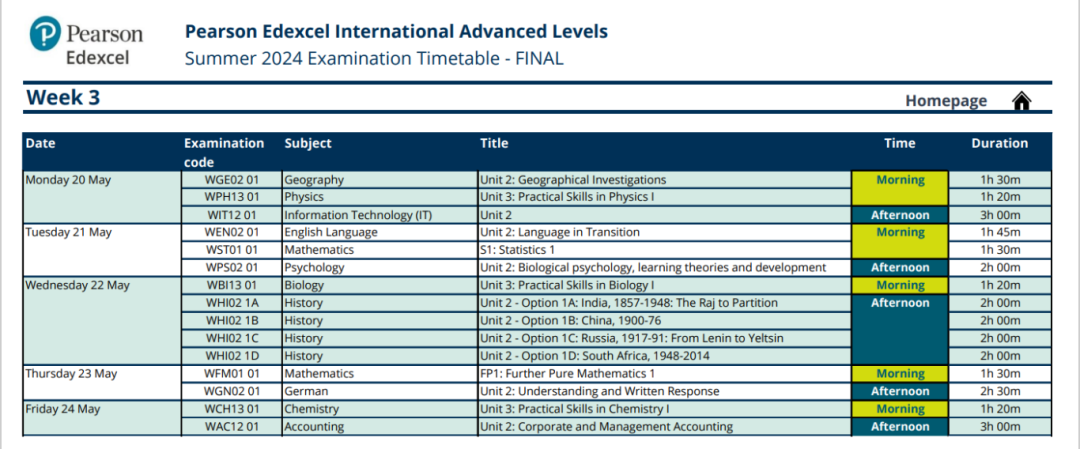Select examination code WHI02 1C

tap(232, 338)
